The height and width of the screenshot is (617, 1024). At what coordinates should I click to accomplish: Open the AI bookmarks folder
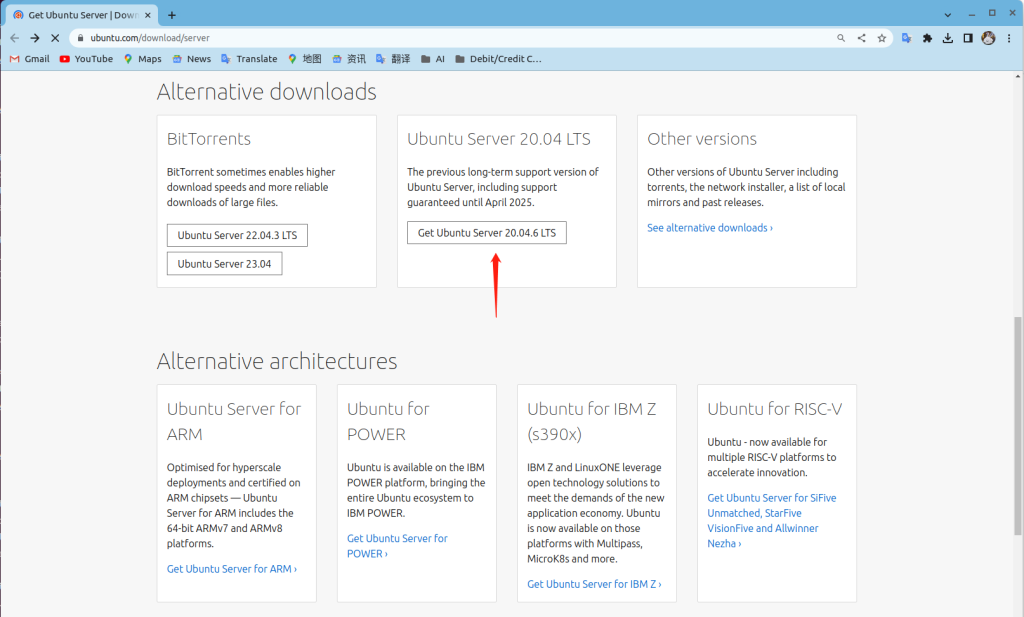point(433,59)
